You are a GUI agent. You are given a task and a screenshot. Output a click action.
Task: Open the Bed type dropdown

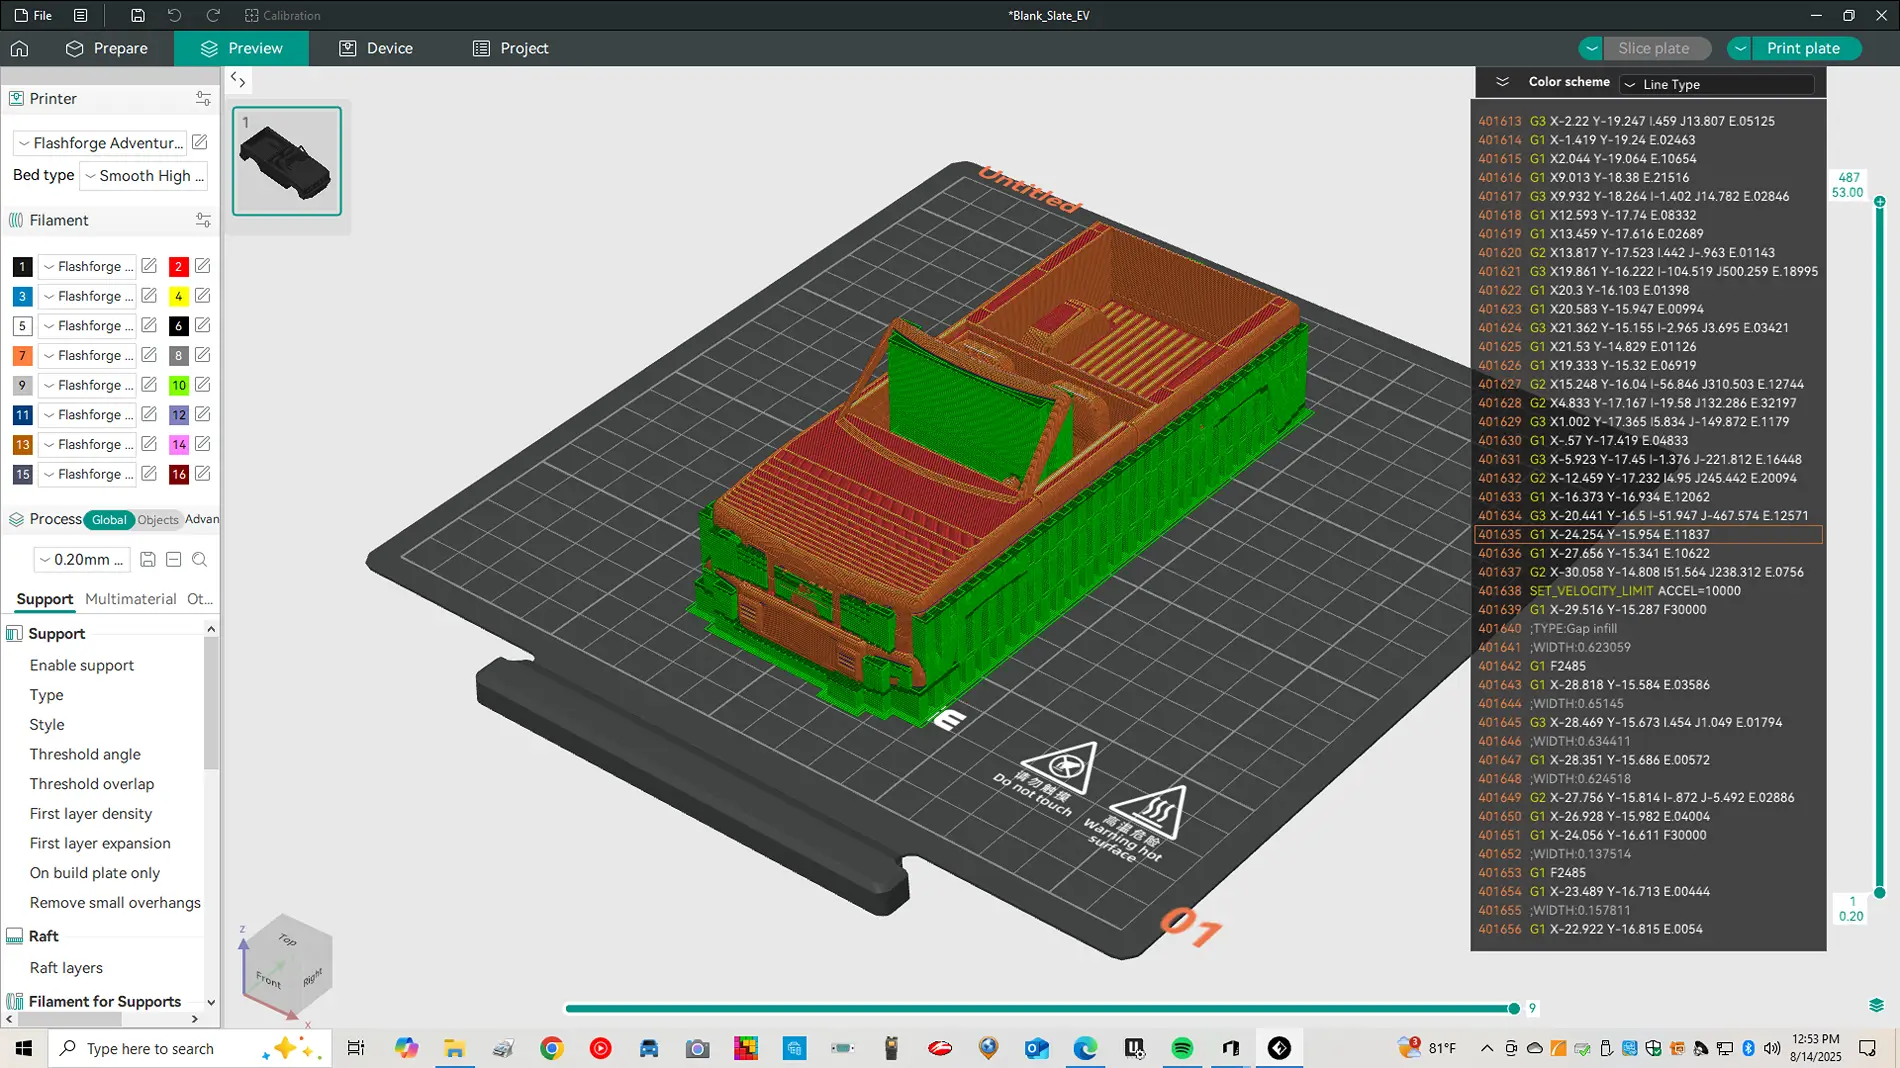coord(144,175)
